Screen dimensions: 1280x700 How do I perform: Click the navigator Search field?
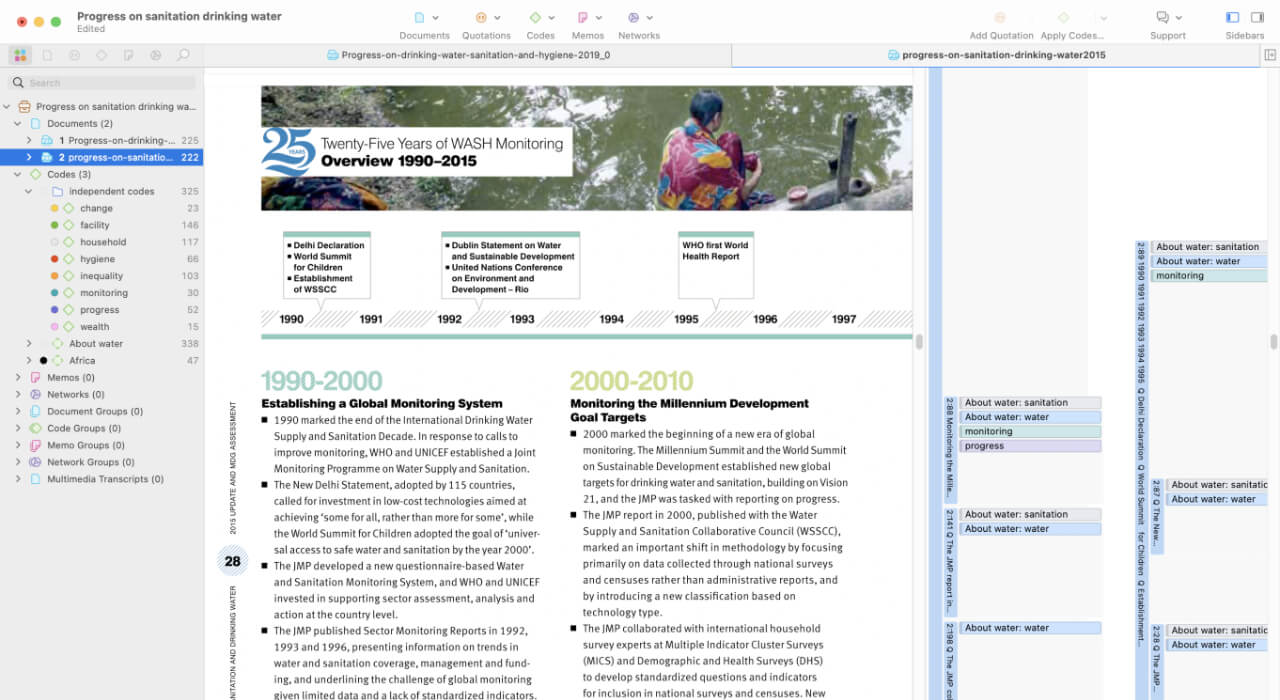[105, 83]
